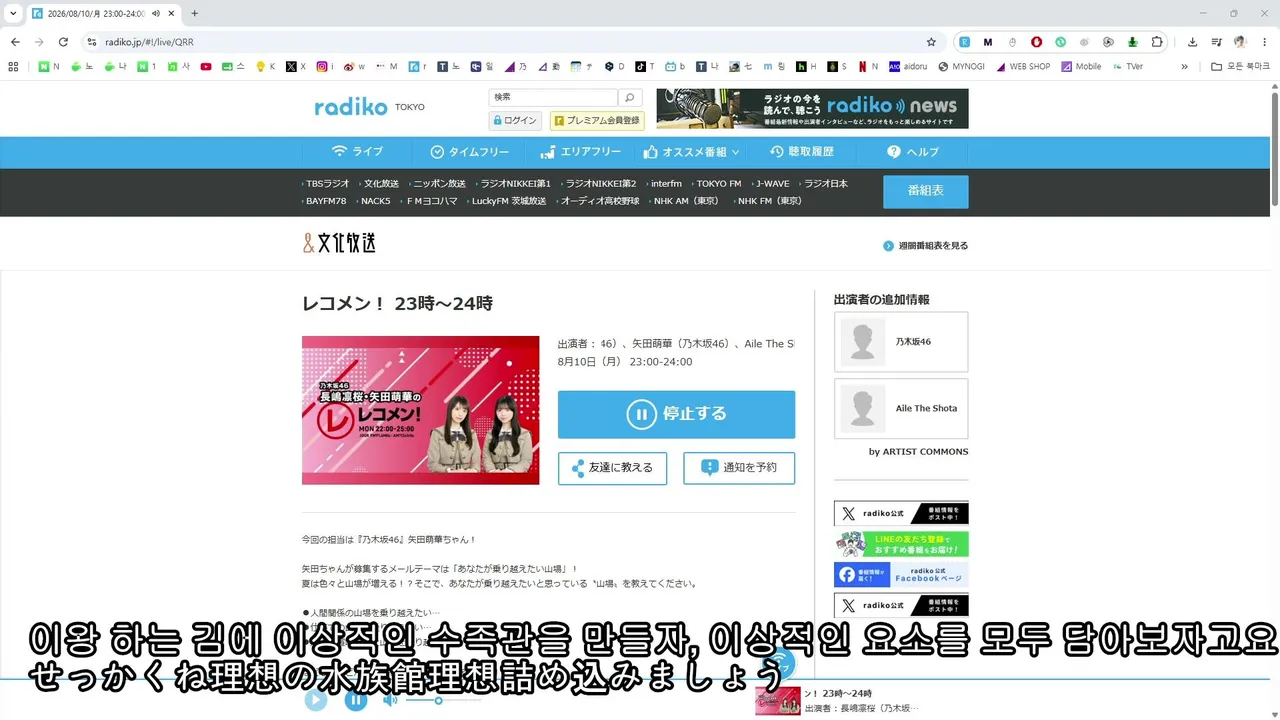
Task: Click the browser address bar URL
Action: coord(149,42)
